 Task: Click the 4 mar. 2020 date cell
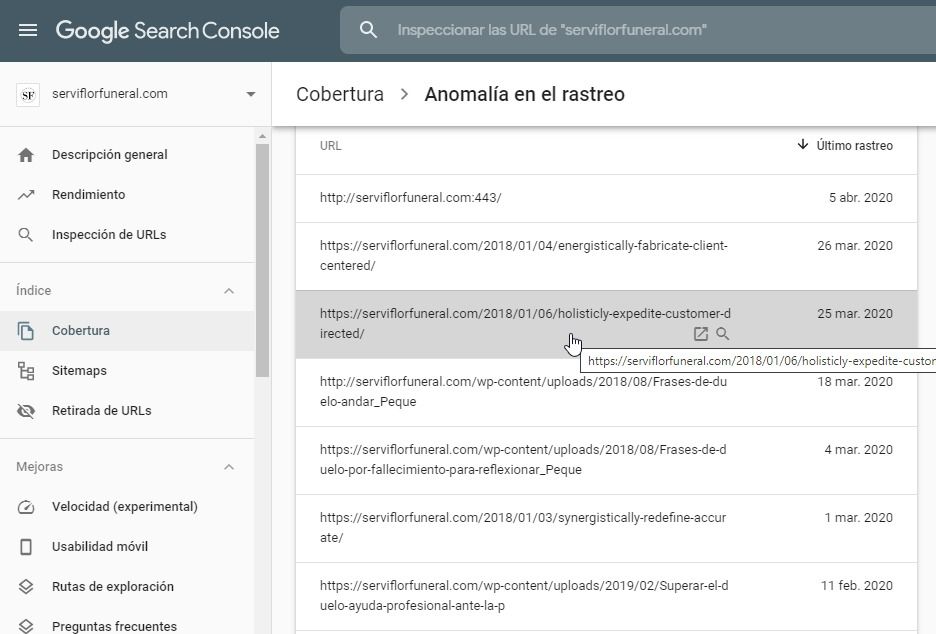point(858,450)
